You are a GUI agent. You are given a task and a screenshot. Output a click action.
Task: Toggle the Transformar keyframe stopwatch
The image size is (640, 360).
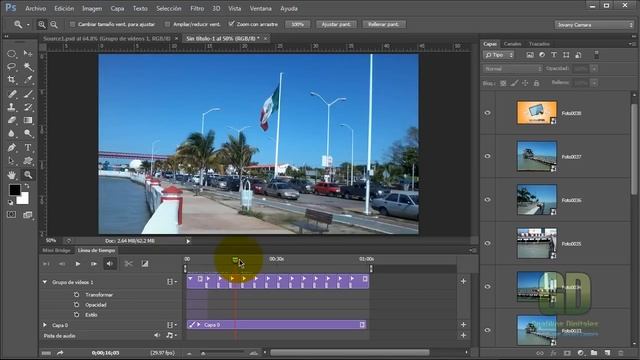tap(76, 294)
